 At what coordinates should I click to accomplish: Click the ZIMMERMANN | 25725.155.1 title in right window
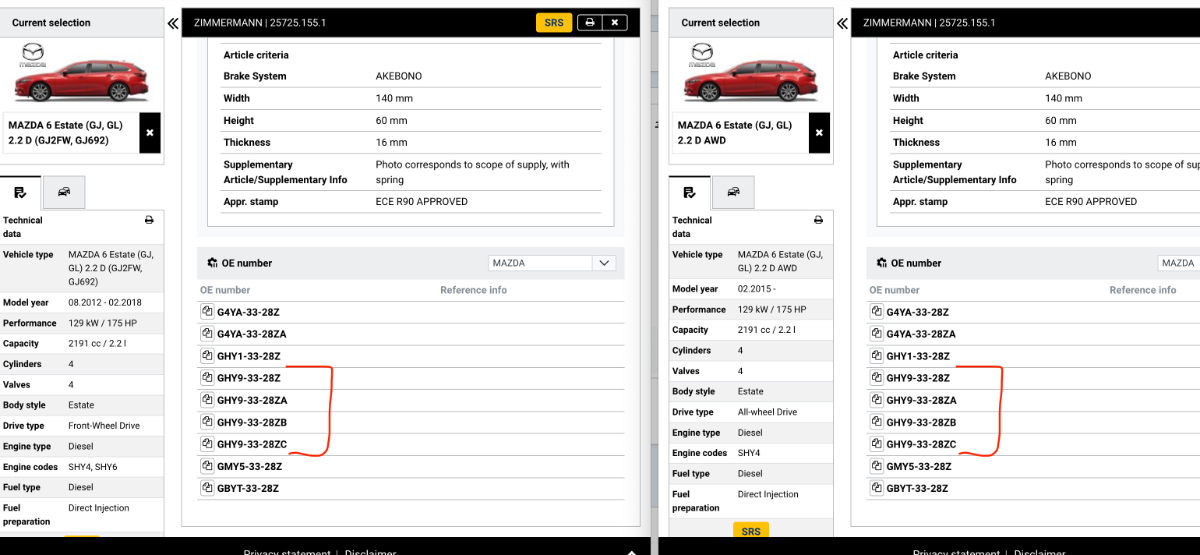click(929, 22)
